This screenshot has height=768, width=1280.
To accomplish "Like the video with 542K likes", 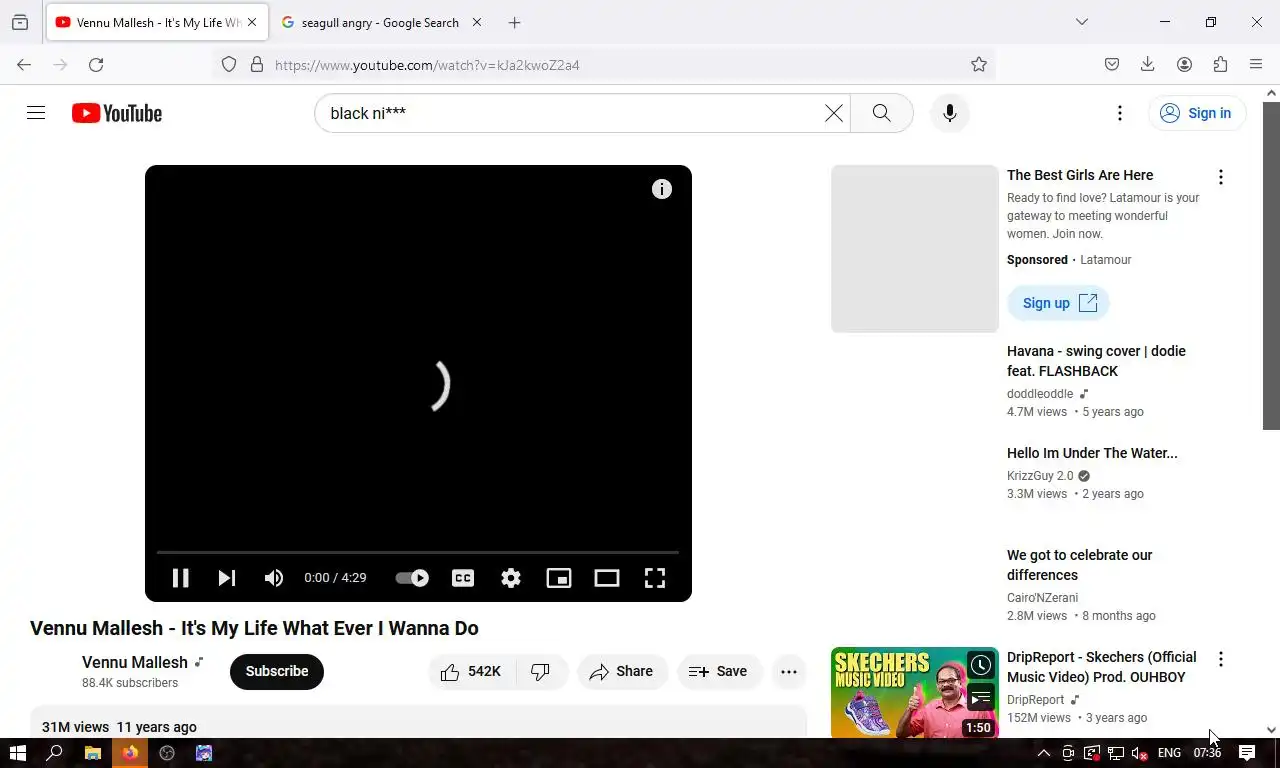I will click(472, 671).
